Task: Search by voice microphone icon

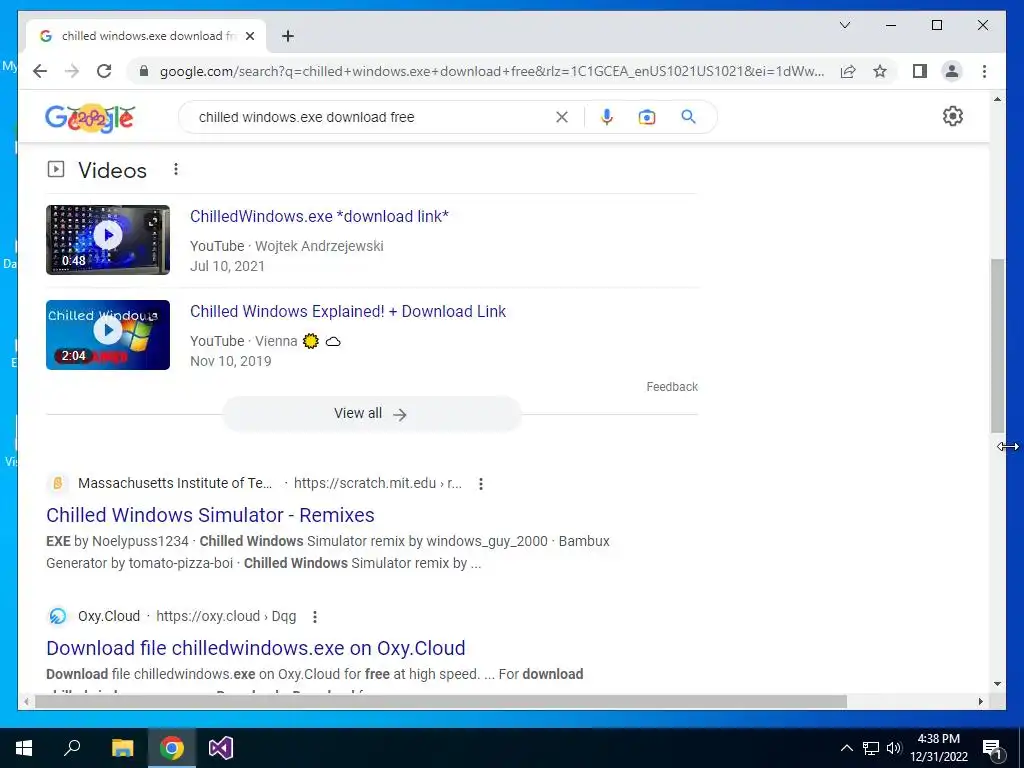Action: tap(607, 117)
